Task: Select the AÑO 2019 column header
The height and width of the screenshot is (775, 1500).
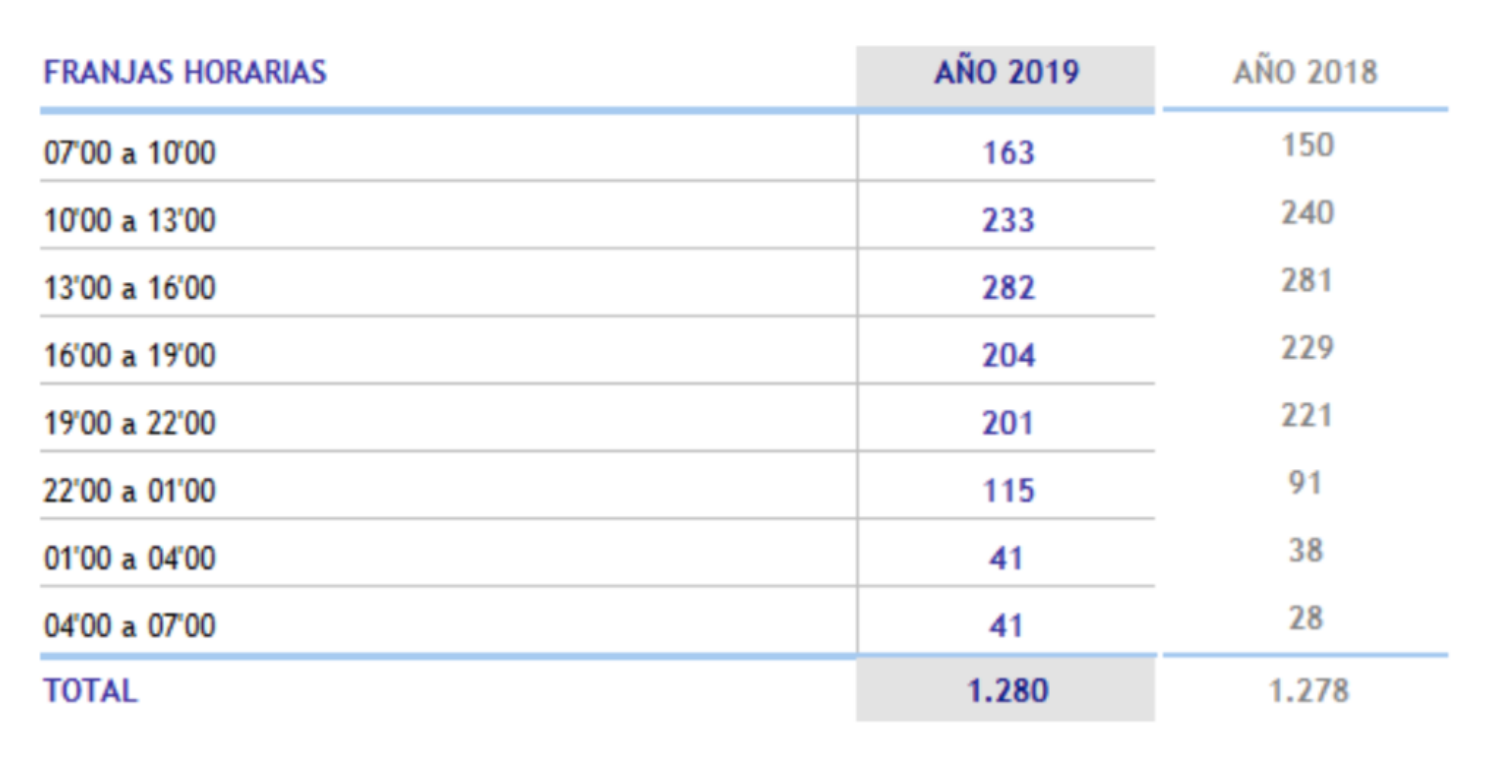Action: click(x=1007, y=73)
